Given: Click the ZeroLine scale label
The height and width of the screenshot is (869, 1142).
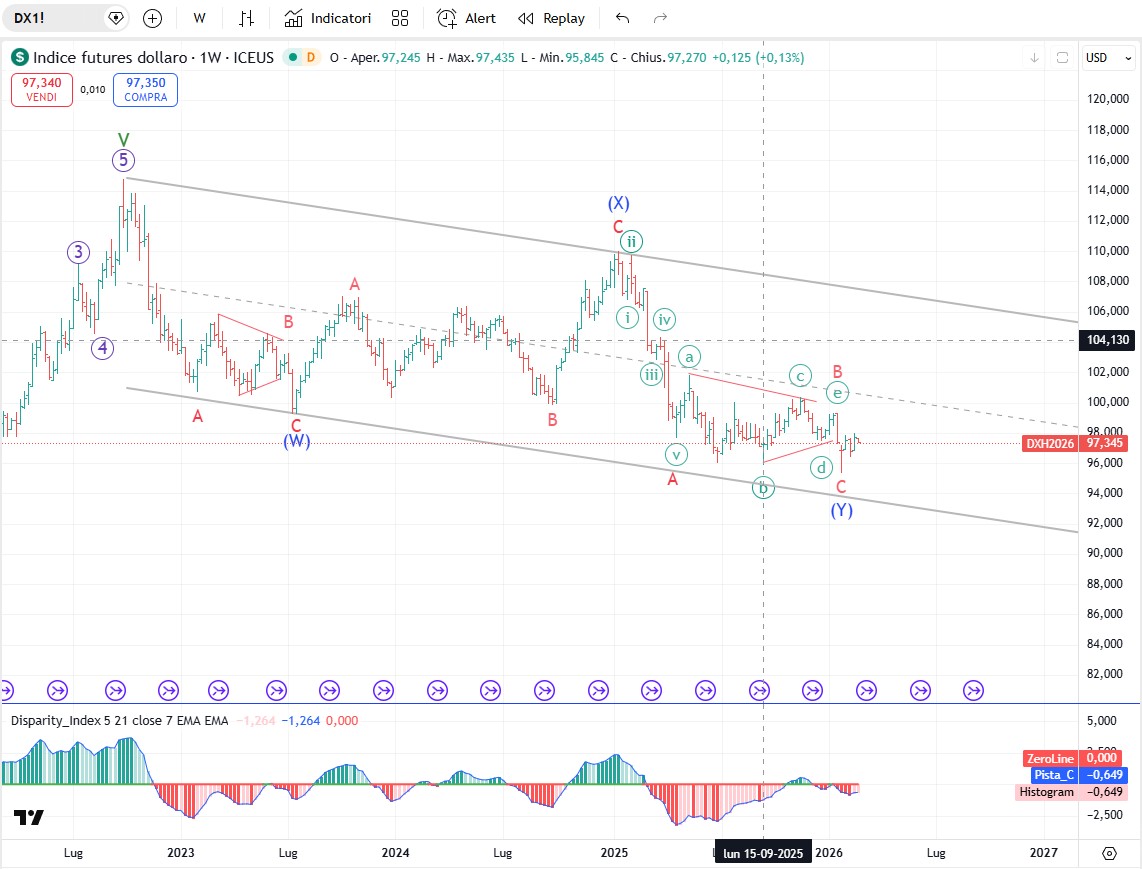Looking at the screenshot, I should click(x=1050, y=758).
